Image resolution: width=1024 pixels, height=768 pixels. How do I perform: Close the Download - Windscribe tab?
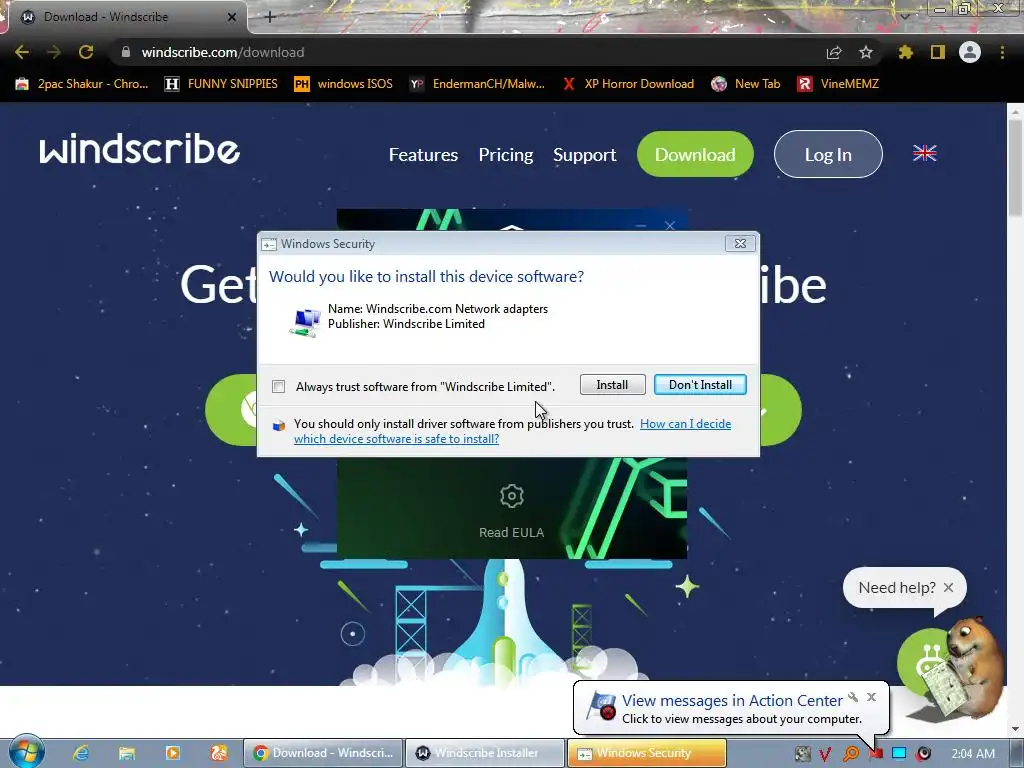(232, 17)
